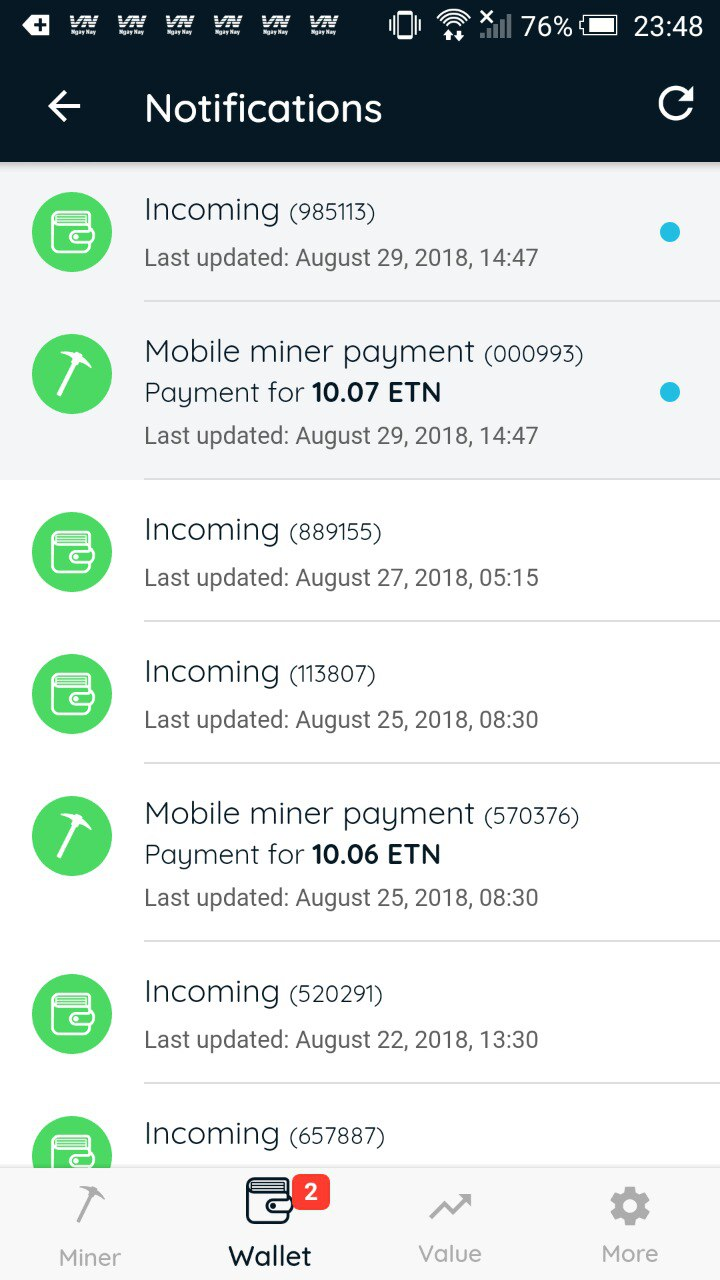This screenshot has width=720, height=1280.
Task: Tap the back arrow in header
Action: (x=64, y=107)
